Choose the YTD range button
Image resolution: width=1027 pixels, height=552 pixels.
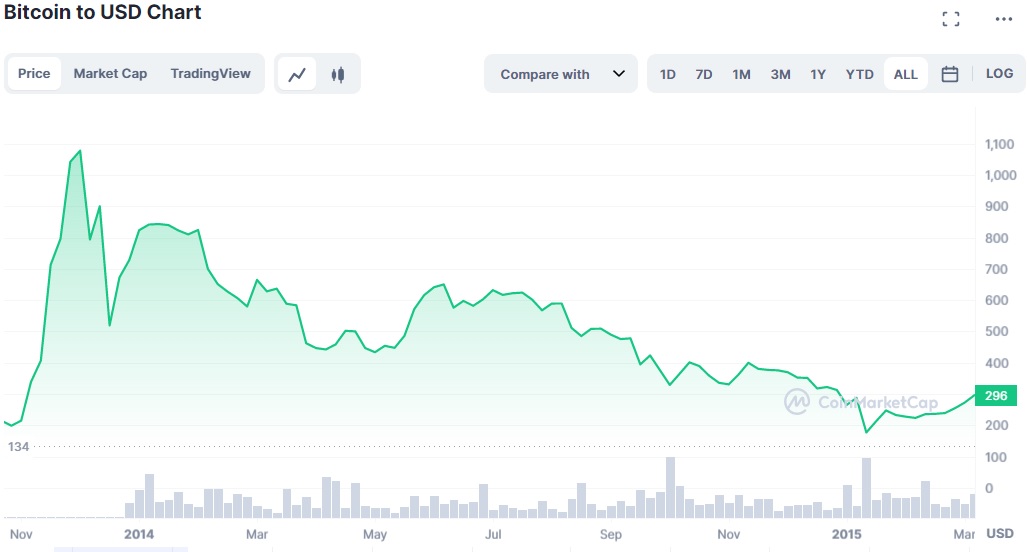pos(859,74)
